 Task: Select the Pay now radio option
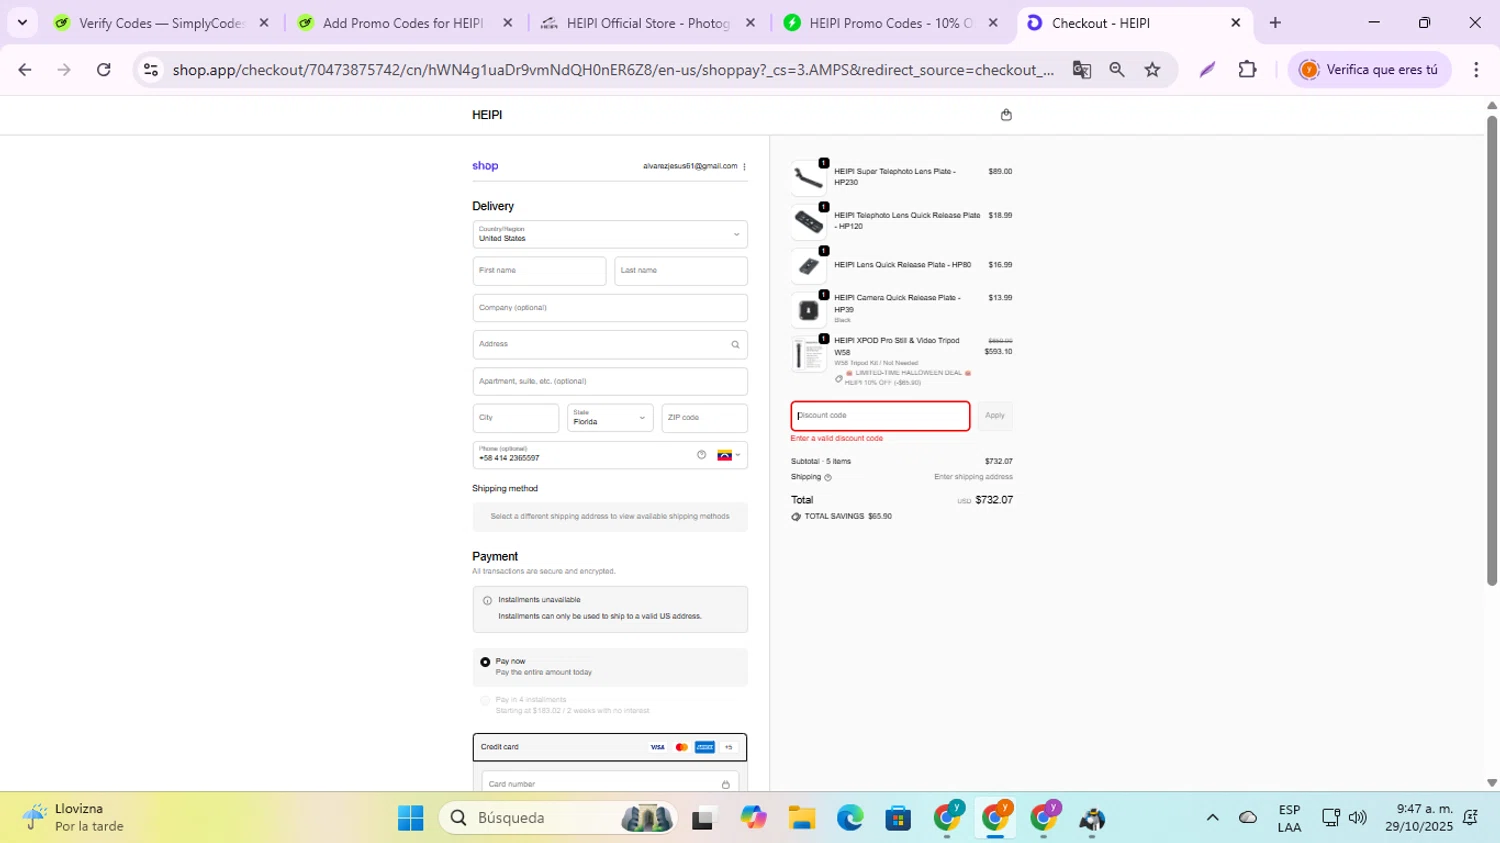pos(485,662)
